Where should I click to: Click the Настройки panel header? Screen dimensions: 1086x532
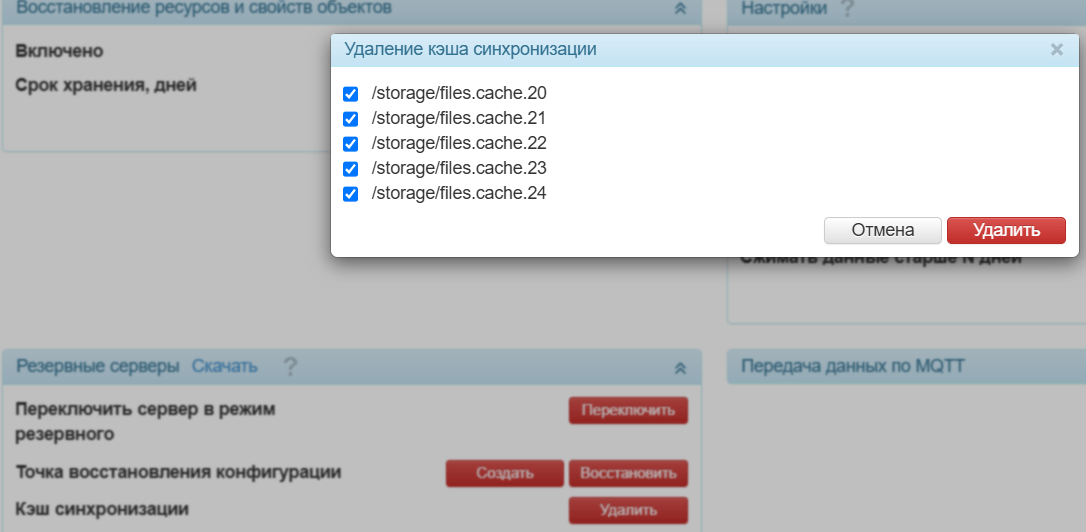907,10
